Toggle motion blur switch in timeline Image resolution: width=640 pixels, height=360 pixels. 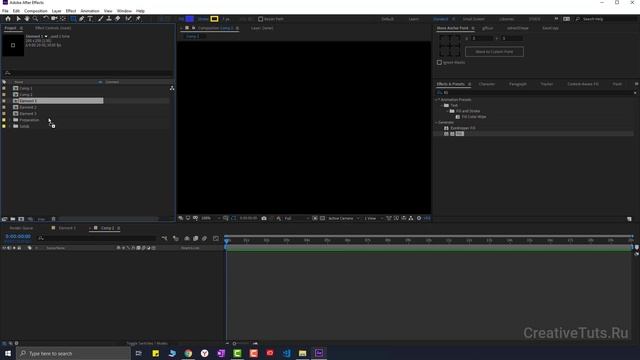(x=204, y=238)
